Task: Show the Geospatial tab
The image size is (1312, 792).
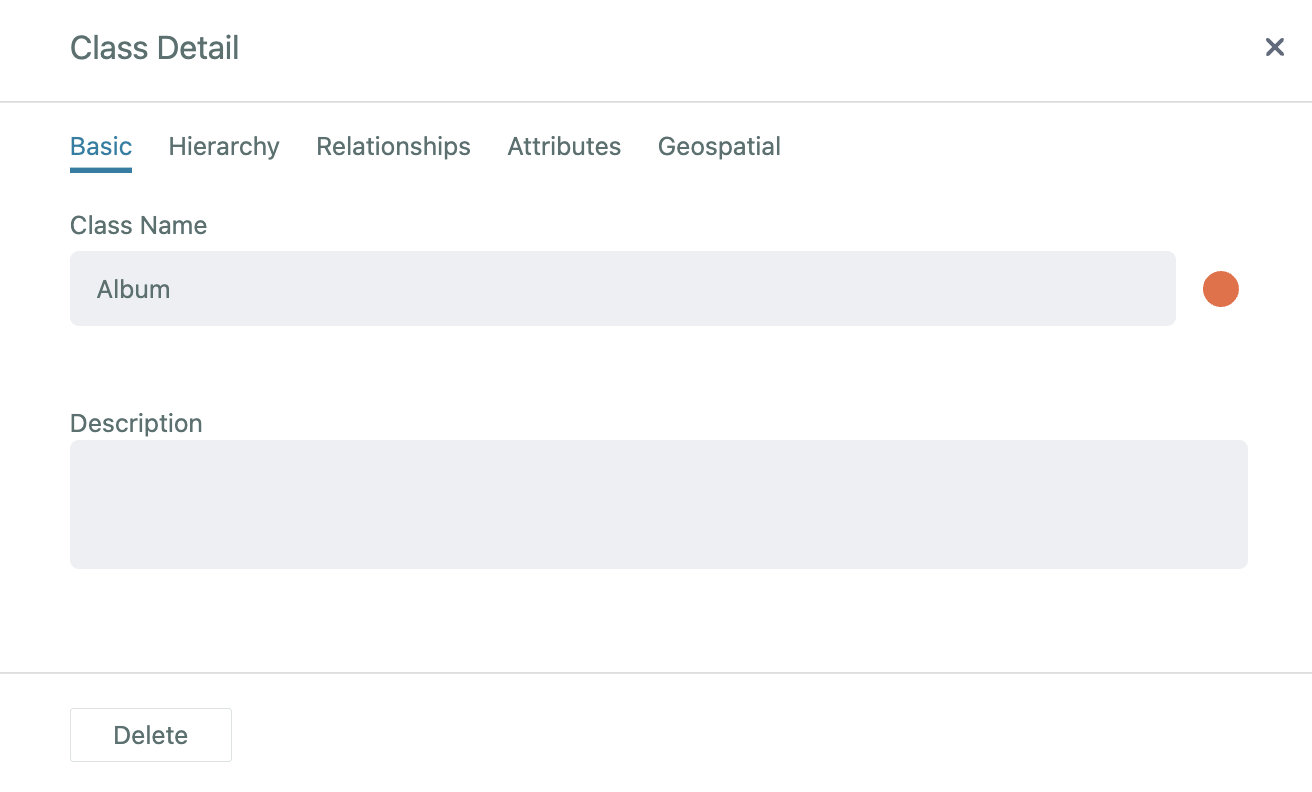Action: click(x=719, y=146)
